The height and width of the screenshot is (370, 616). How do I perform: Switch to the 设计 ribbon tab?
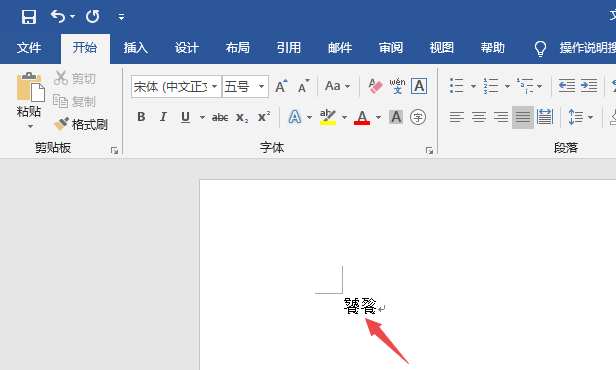point(187,48)
